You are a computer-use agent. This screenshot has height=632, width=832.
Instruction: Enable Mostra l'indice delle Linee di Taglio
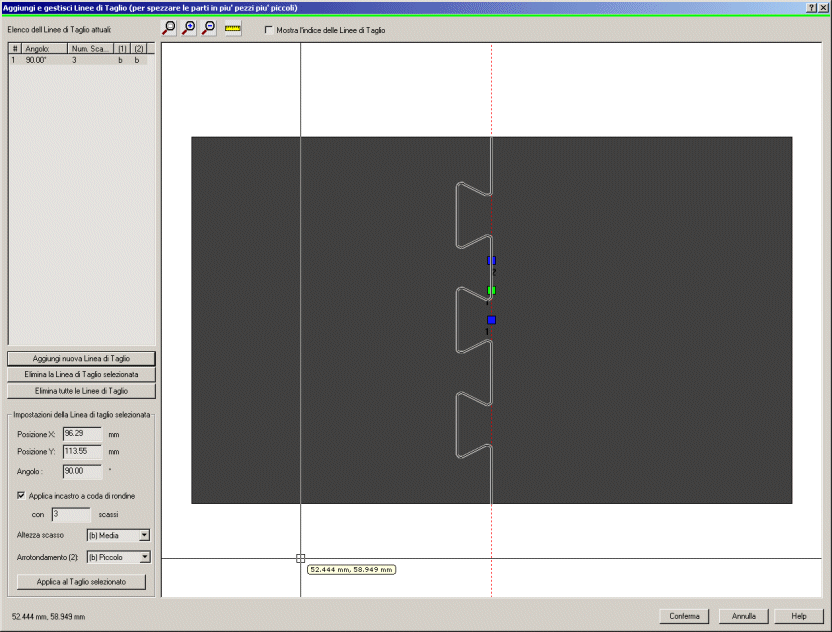coord(269,30)
